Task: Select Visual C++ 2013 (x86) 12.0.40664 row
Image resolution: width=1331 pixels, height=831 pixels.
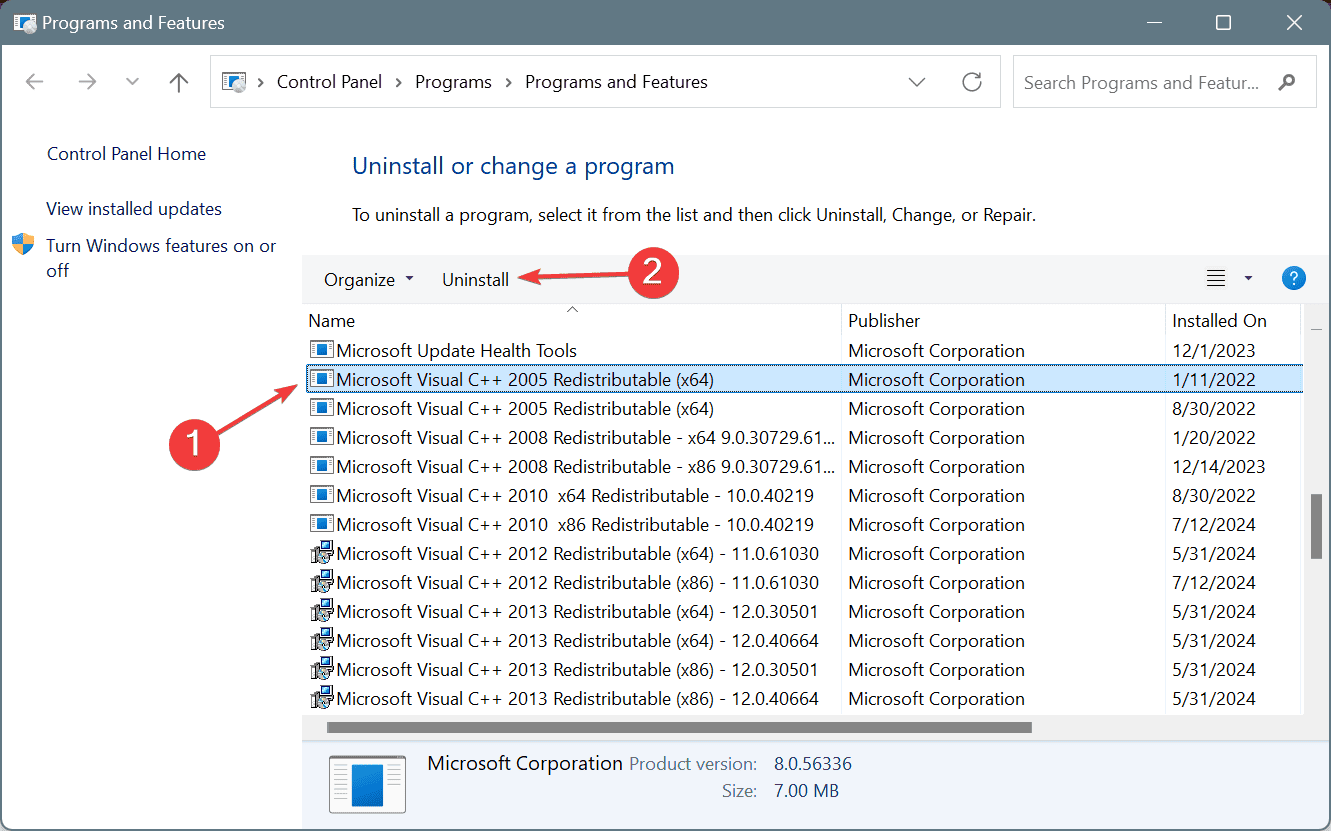Action: [x=802, y=699]
